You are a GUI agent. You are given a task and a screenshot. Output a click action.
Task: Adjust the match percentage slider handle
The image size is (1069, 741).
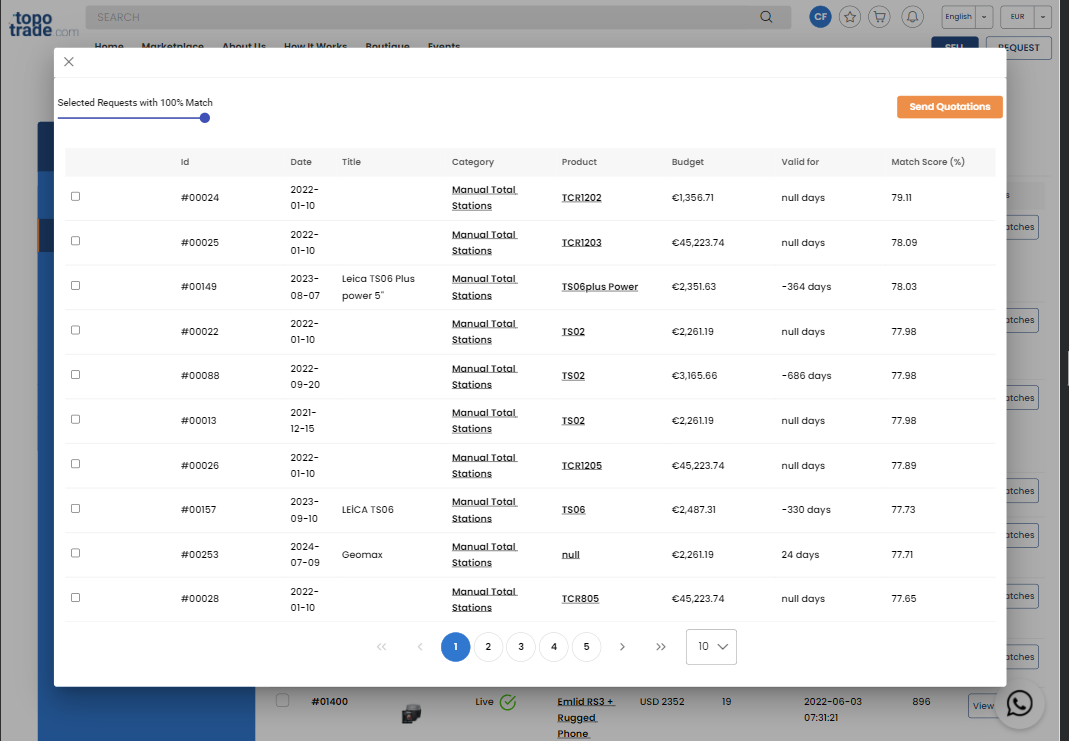click(x=205, y=118)
